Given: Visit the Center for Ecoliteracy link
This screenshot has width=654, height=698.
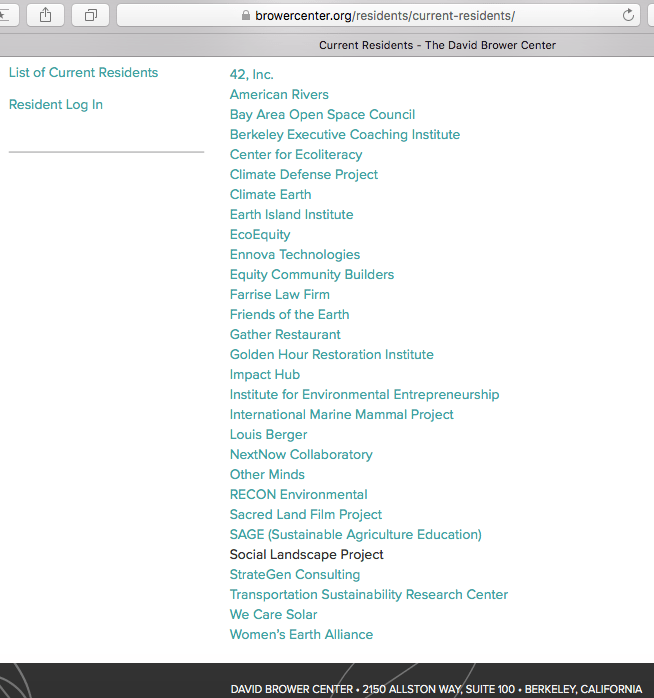Looking at the screenshot, I should tap(296, 155).
